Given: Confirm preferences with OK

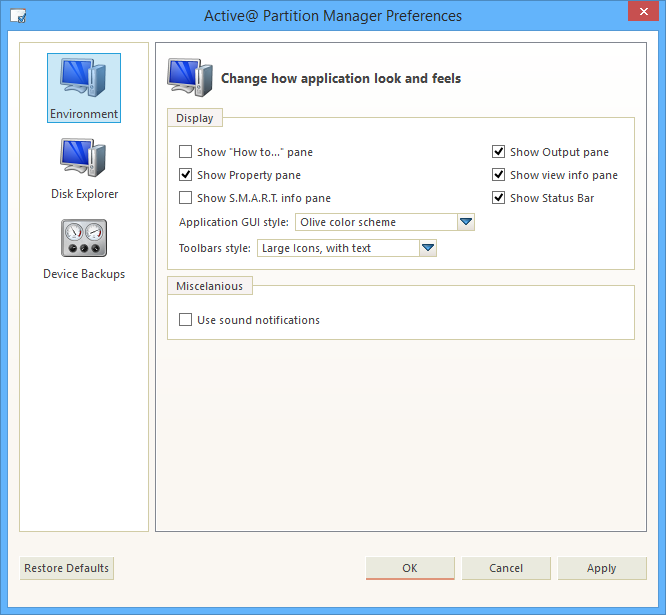Looking at the screenshot, I should (410, 568).
